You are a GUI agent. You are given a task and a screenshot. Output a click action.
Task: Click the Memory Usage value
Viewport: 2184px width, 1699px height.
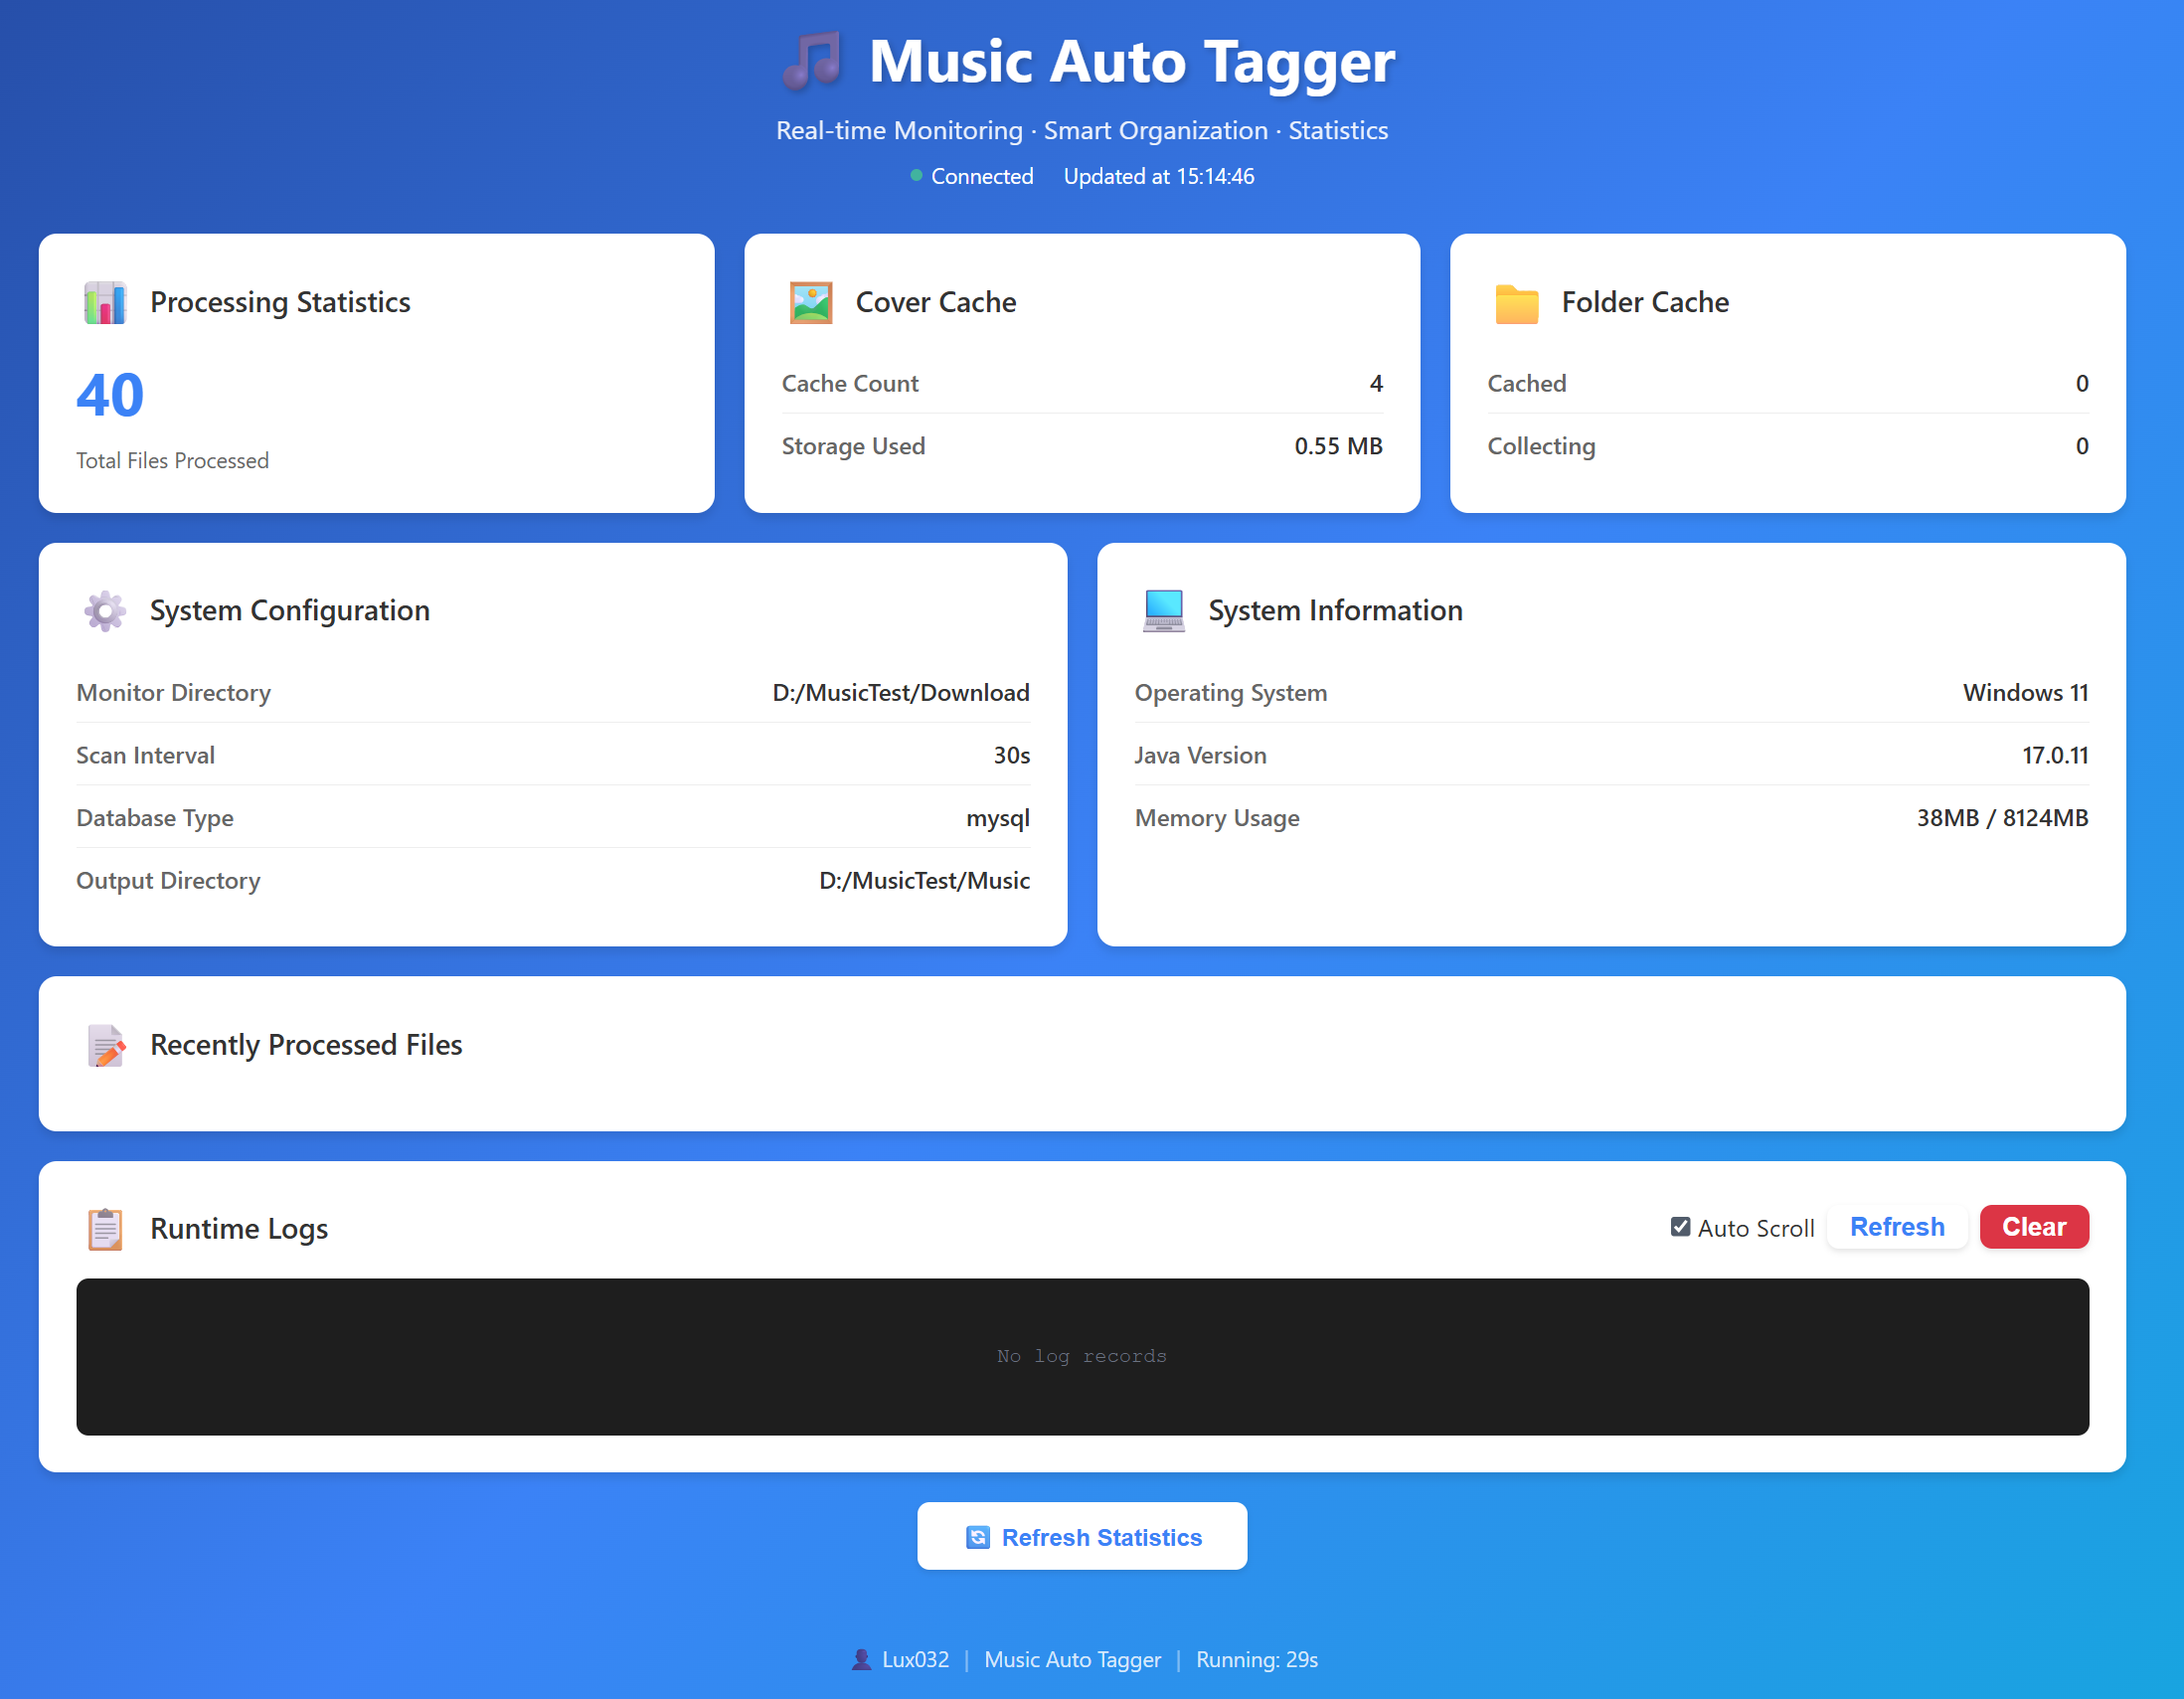click(2002, 818)
